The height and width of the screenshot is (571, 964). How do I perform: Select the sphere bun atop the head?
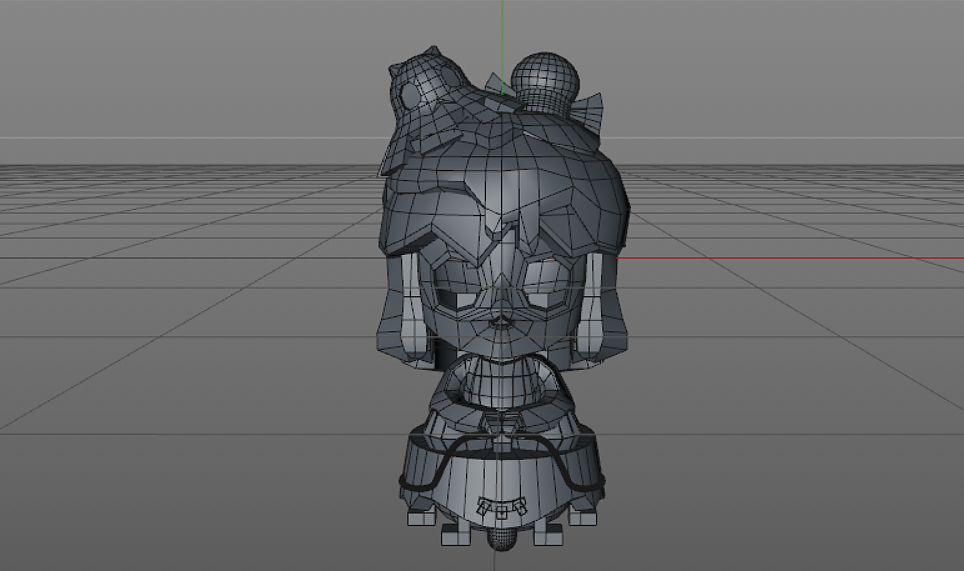click(545, 83)
